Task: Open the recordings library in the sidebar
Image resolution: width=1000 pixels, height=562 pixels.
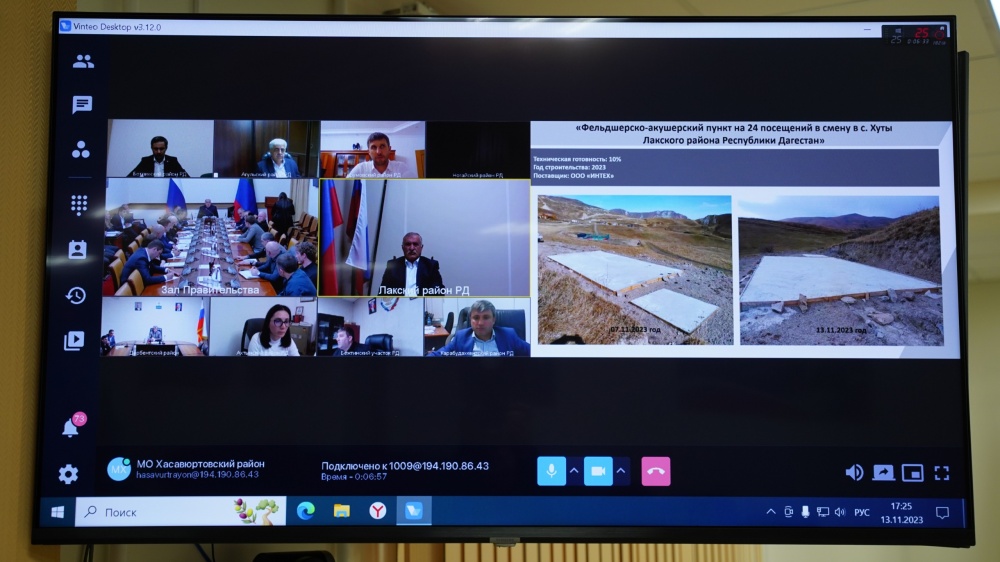Action: (74, 341)
